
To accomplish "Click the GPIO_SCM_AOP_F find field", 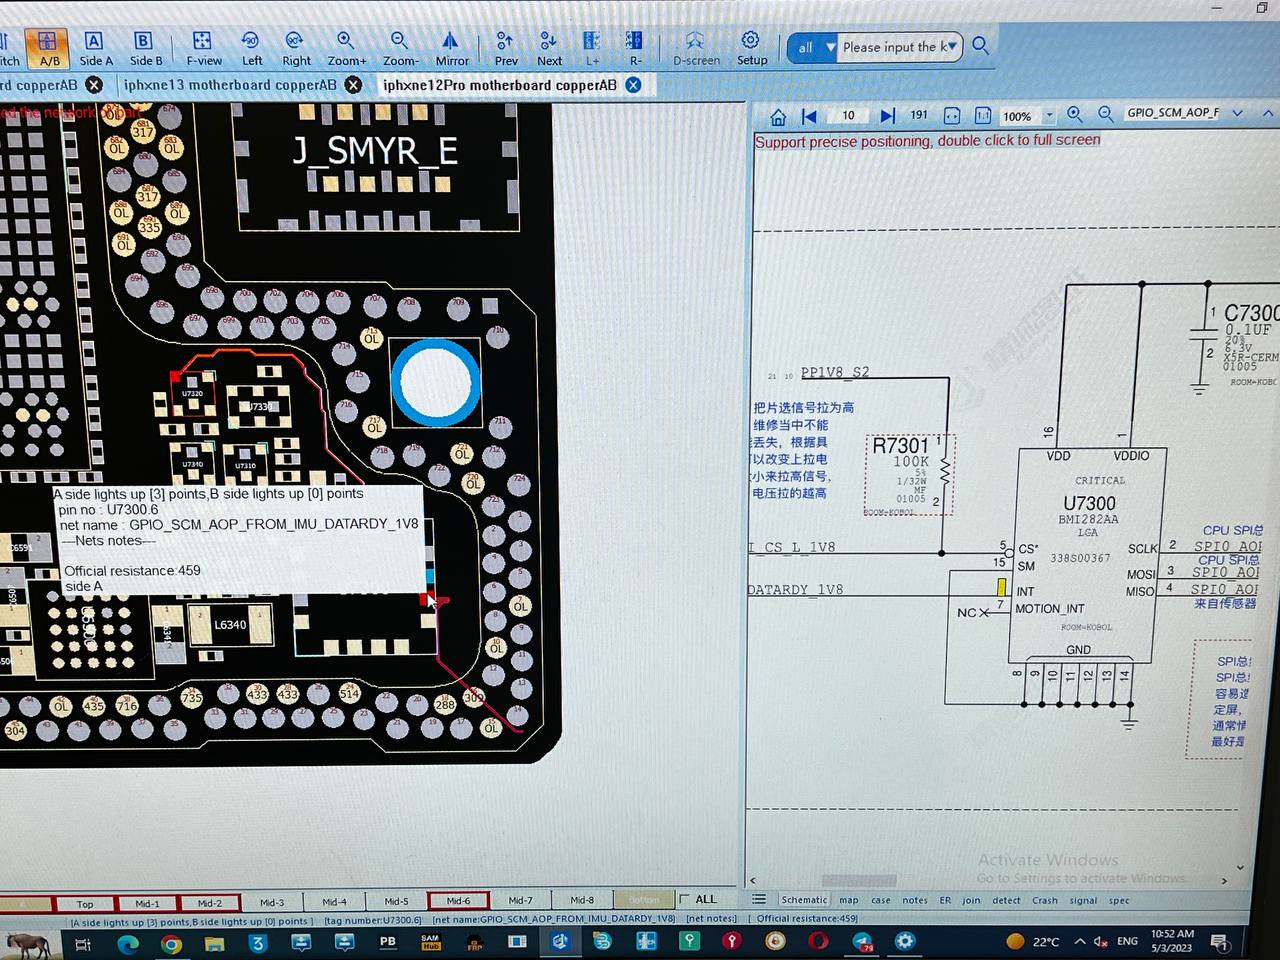I will [x=1173, y=113].
